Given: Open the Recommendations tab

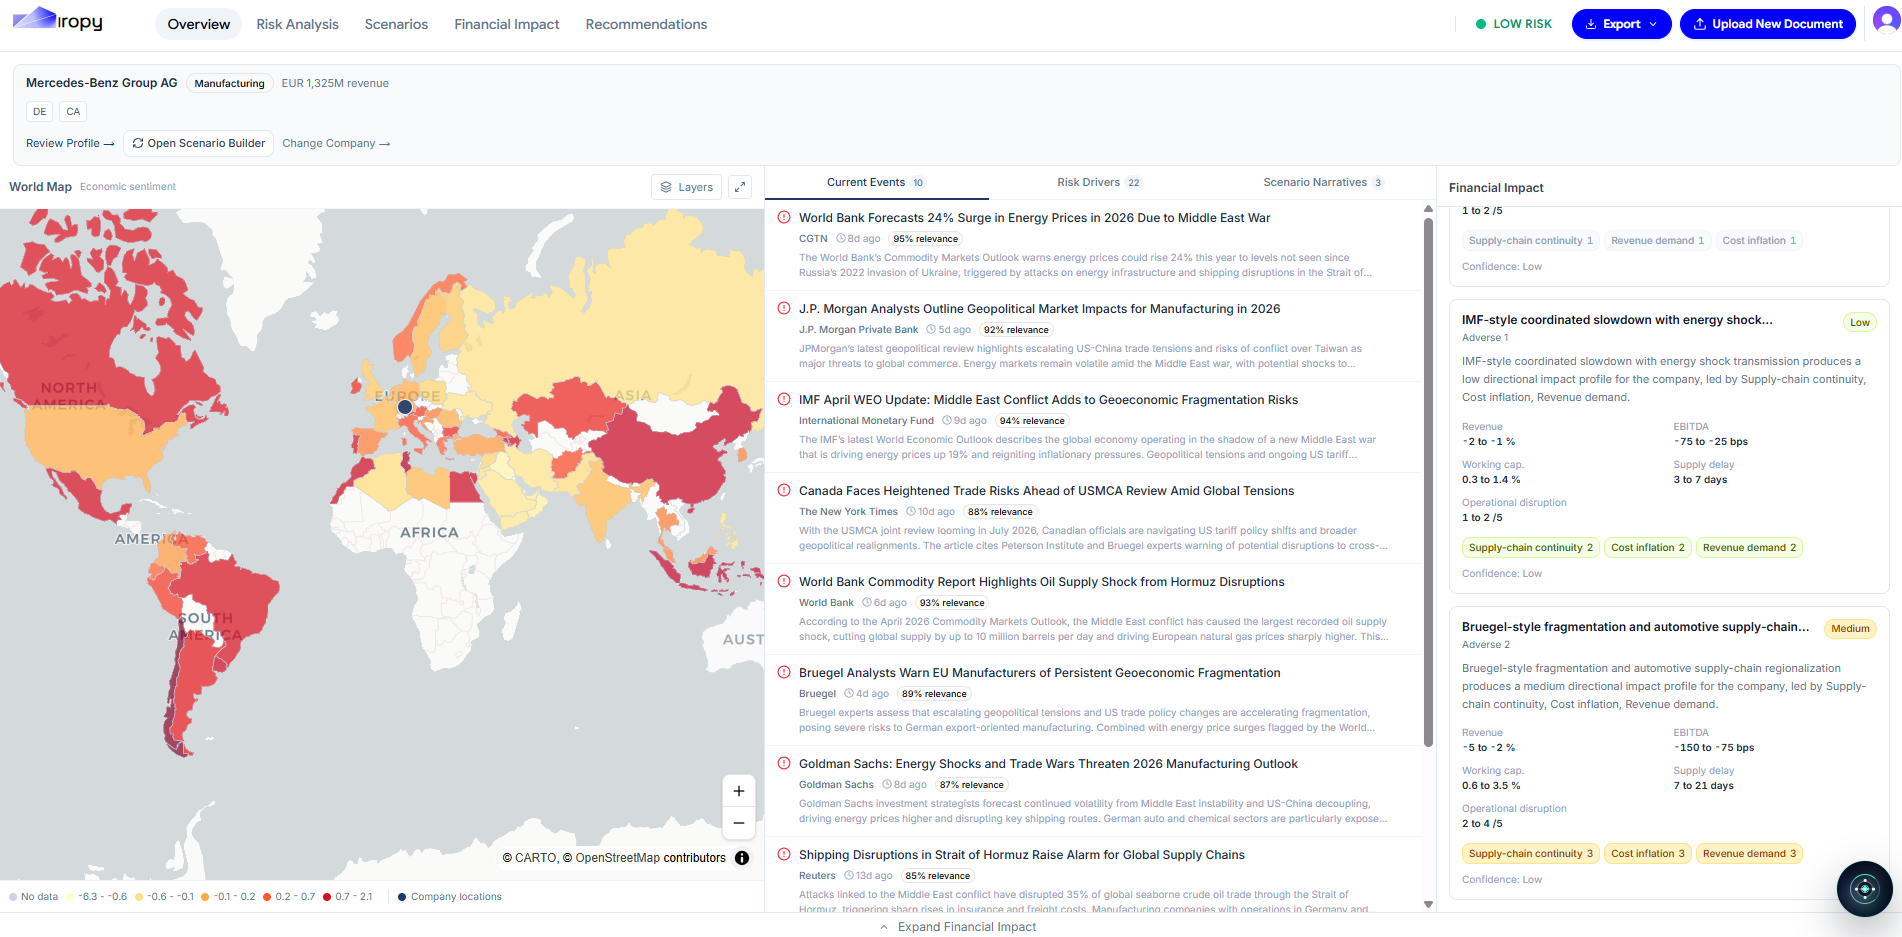Looking at the screenshot, I should 646,24.
